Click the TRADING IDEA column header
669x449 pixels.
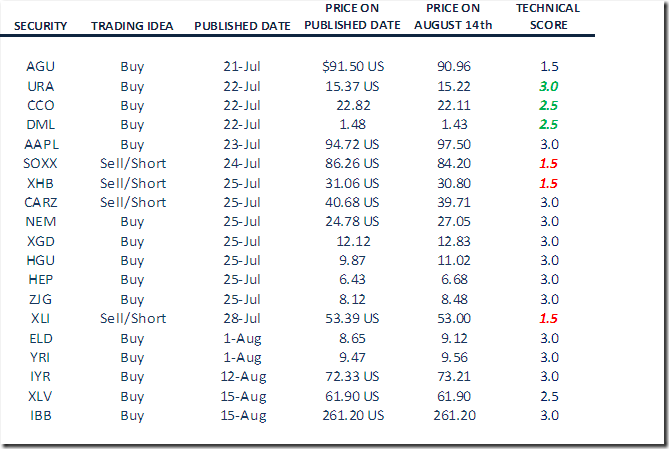point(132,25)
